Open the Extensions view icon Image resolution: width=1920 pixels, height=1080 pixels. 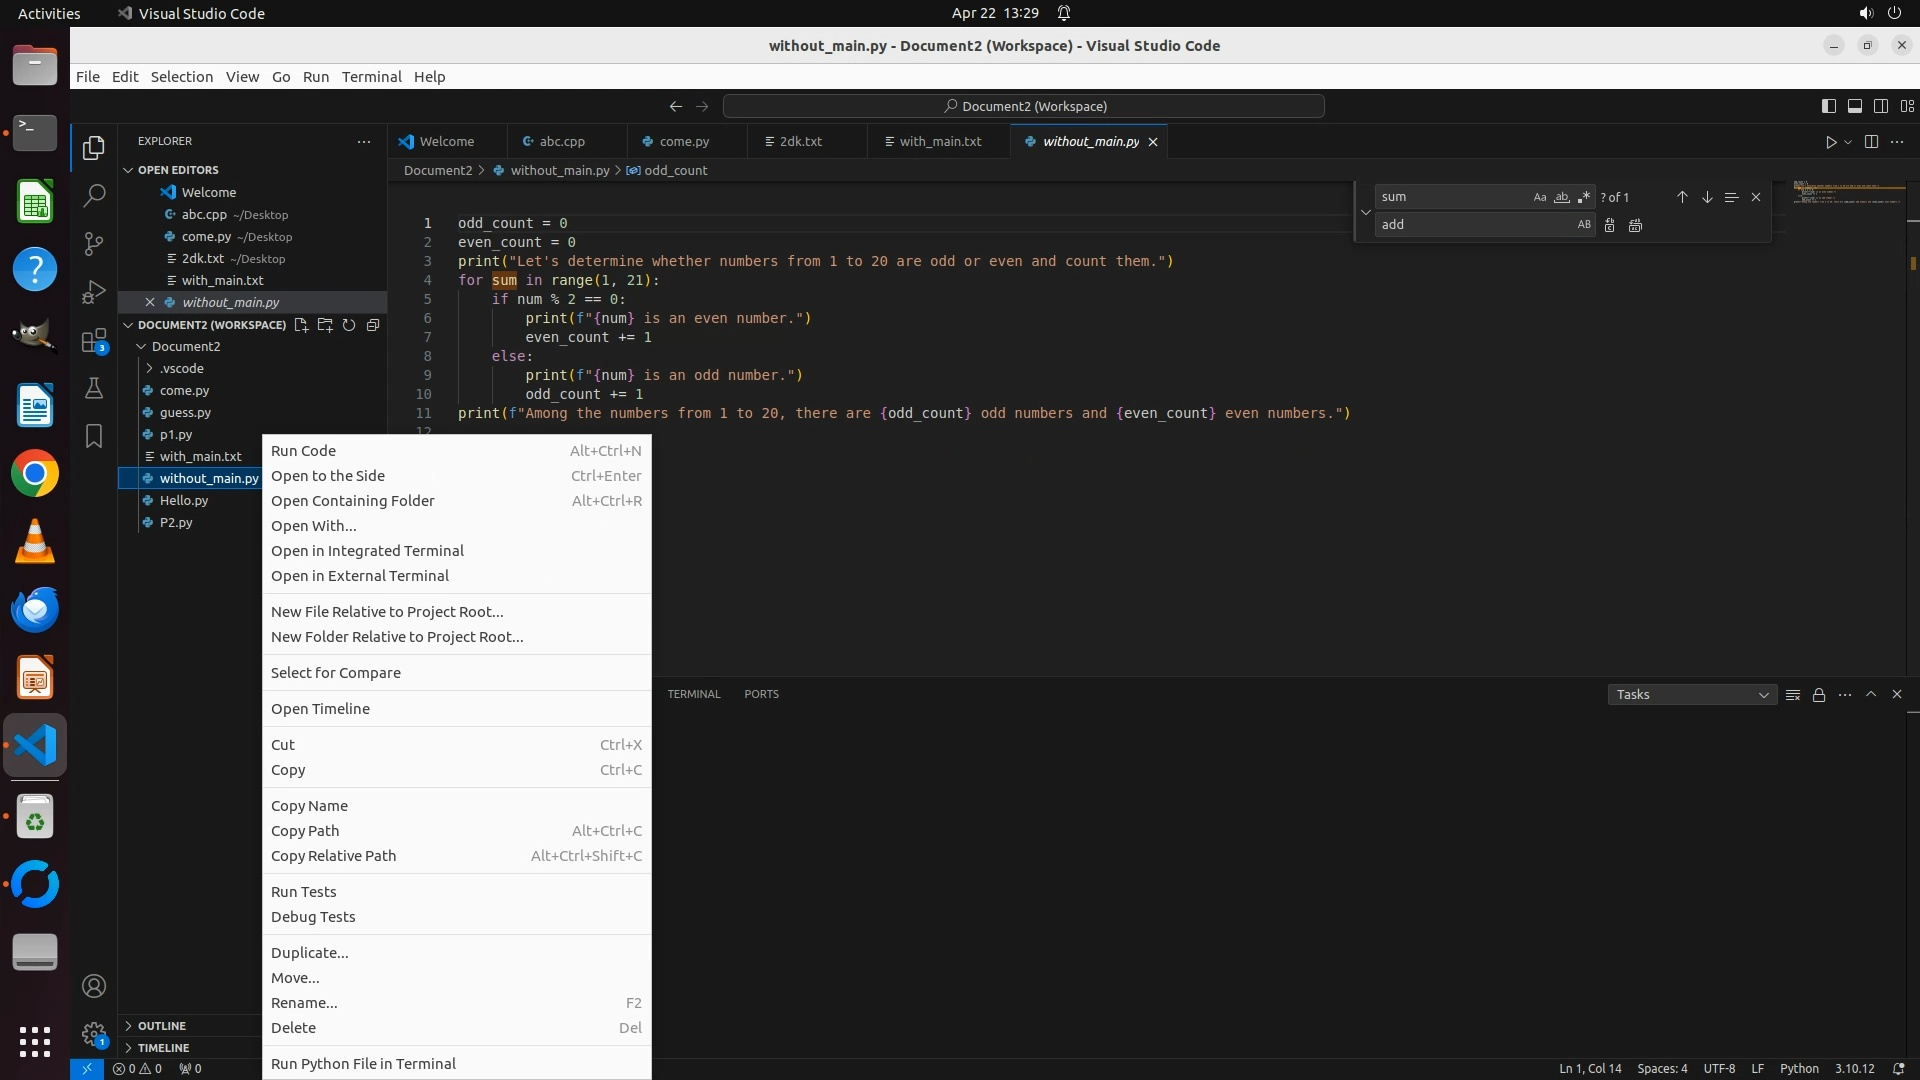94,341
